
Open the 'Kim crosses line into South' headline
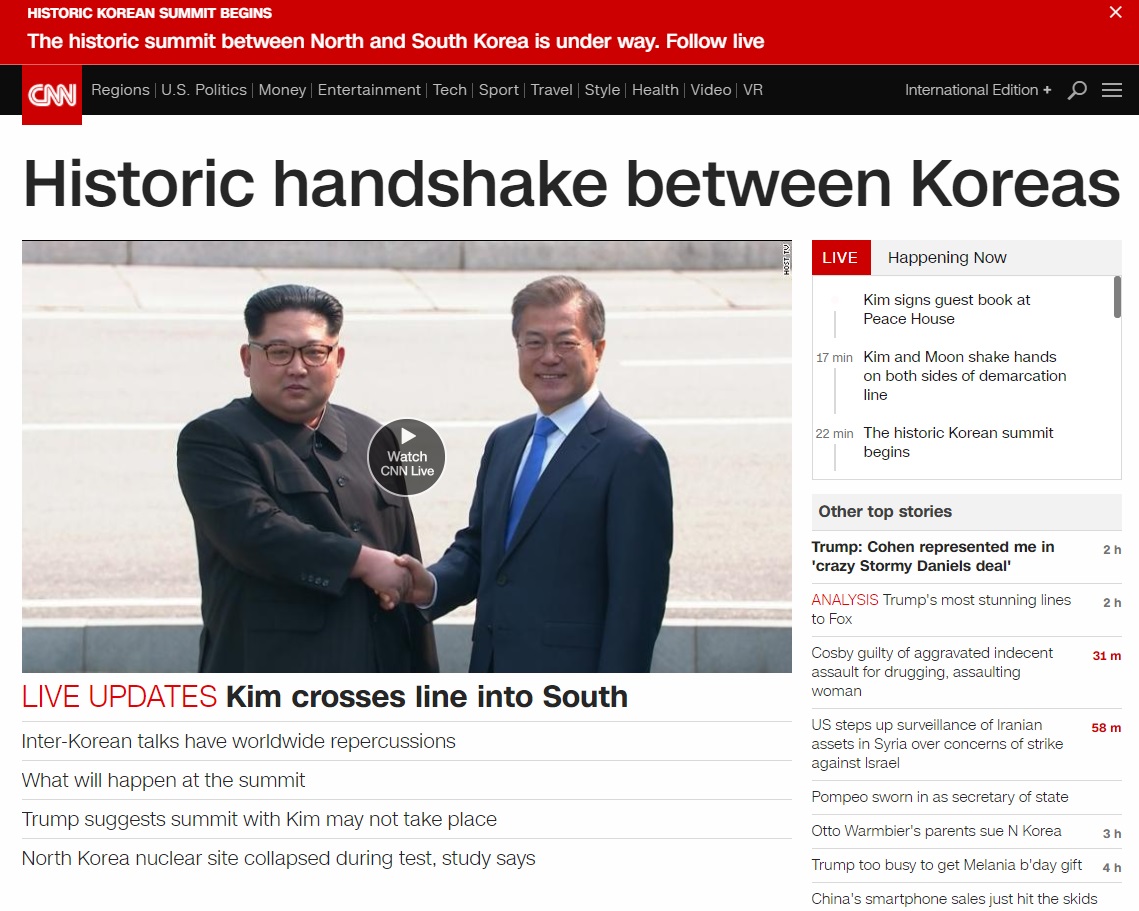click(426, 697)
